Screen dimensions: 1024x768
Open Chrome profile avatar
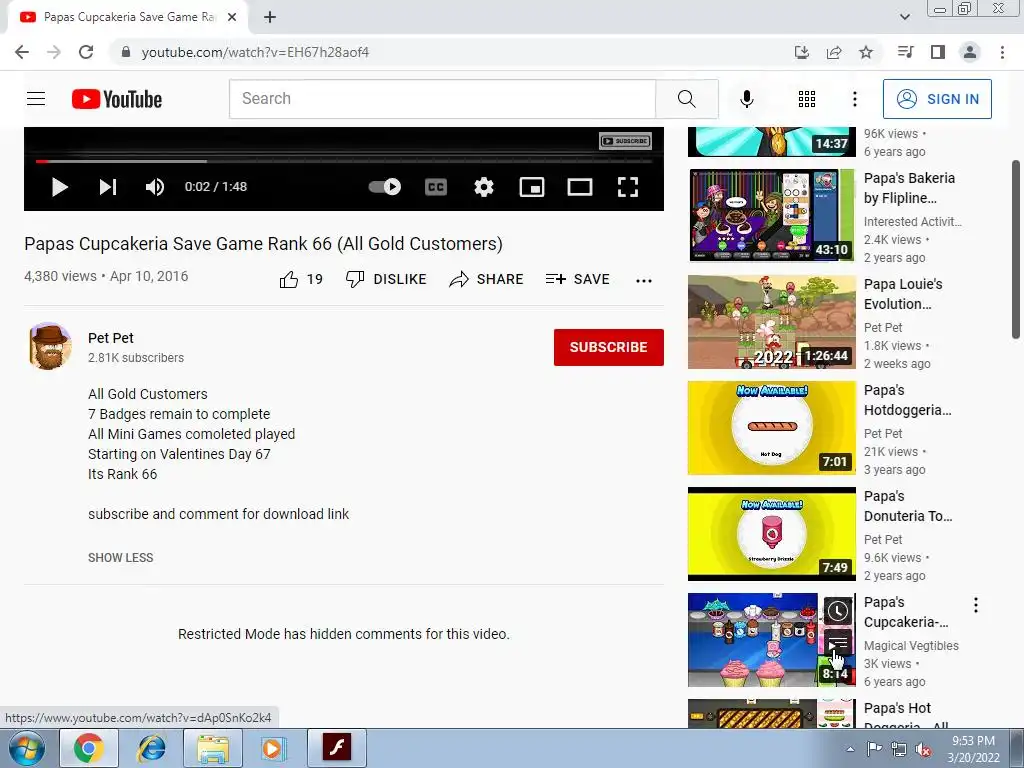pyautogui.click(x=970, y=52)
